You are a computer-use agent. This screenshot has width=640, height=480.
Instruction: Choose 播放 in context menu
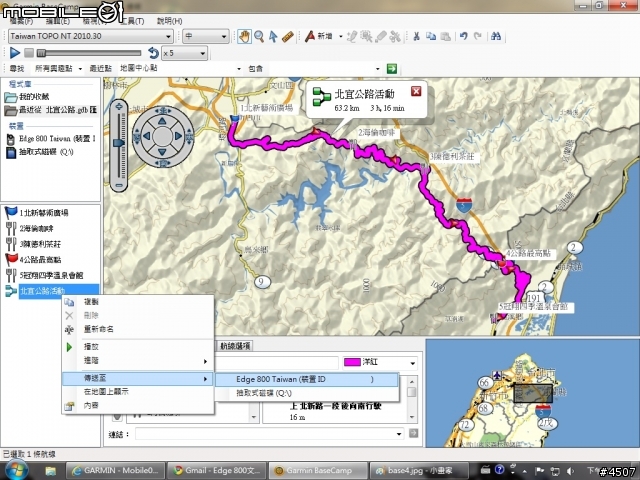click(138, 347)
